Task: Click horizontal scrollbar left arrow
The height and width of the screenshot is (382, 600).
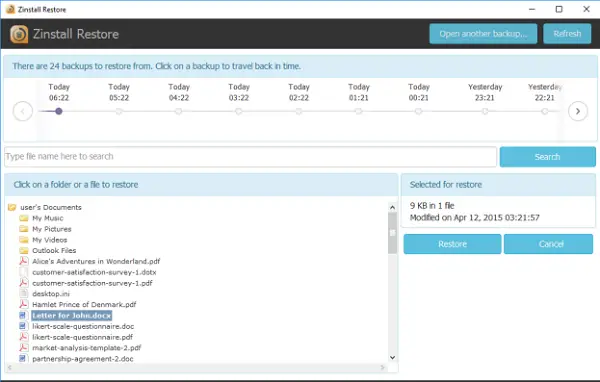Action: [10, 367]
